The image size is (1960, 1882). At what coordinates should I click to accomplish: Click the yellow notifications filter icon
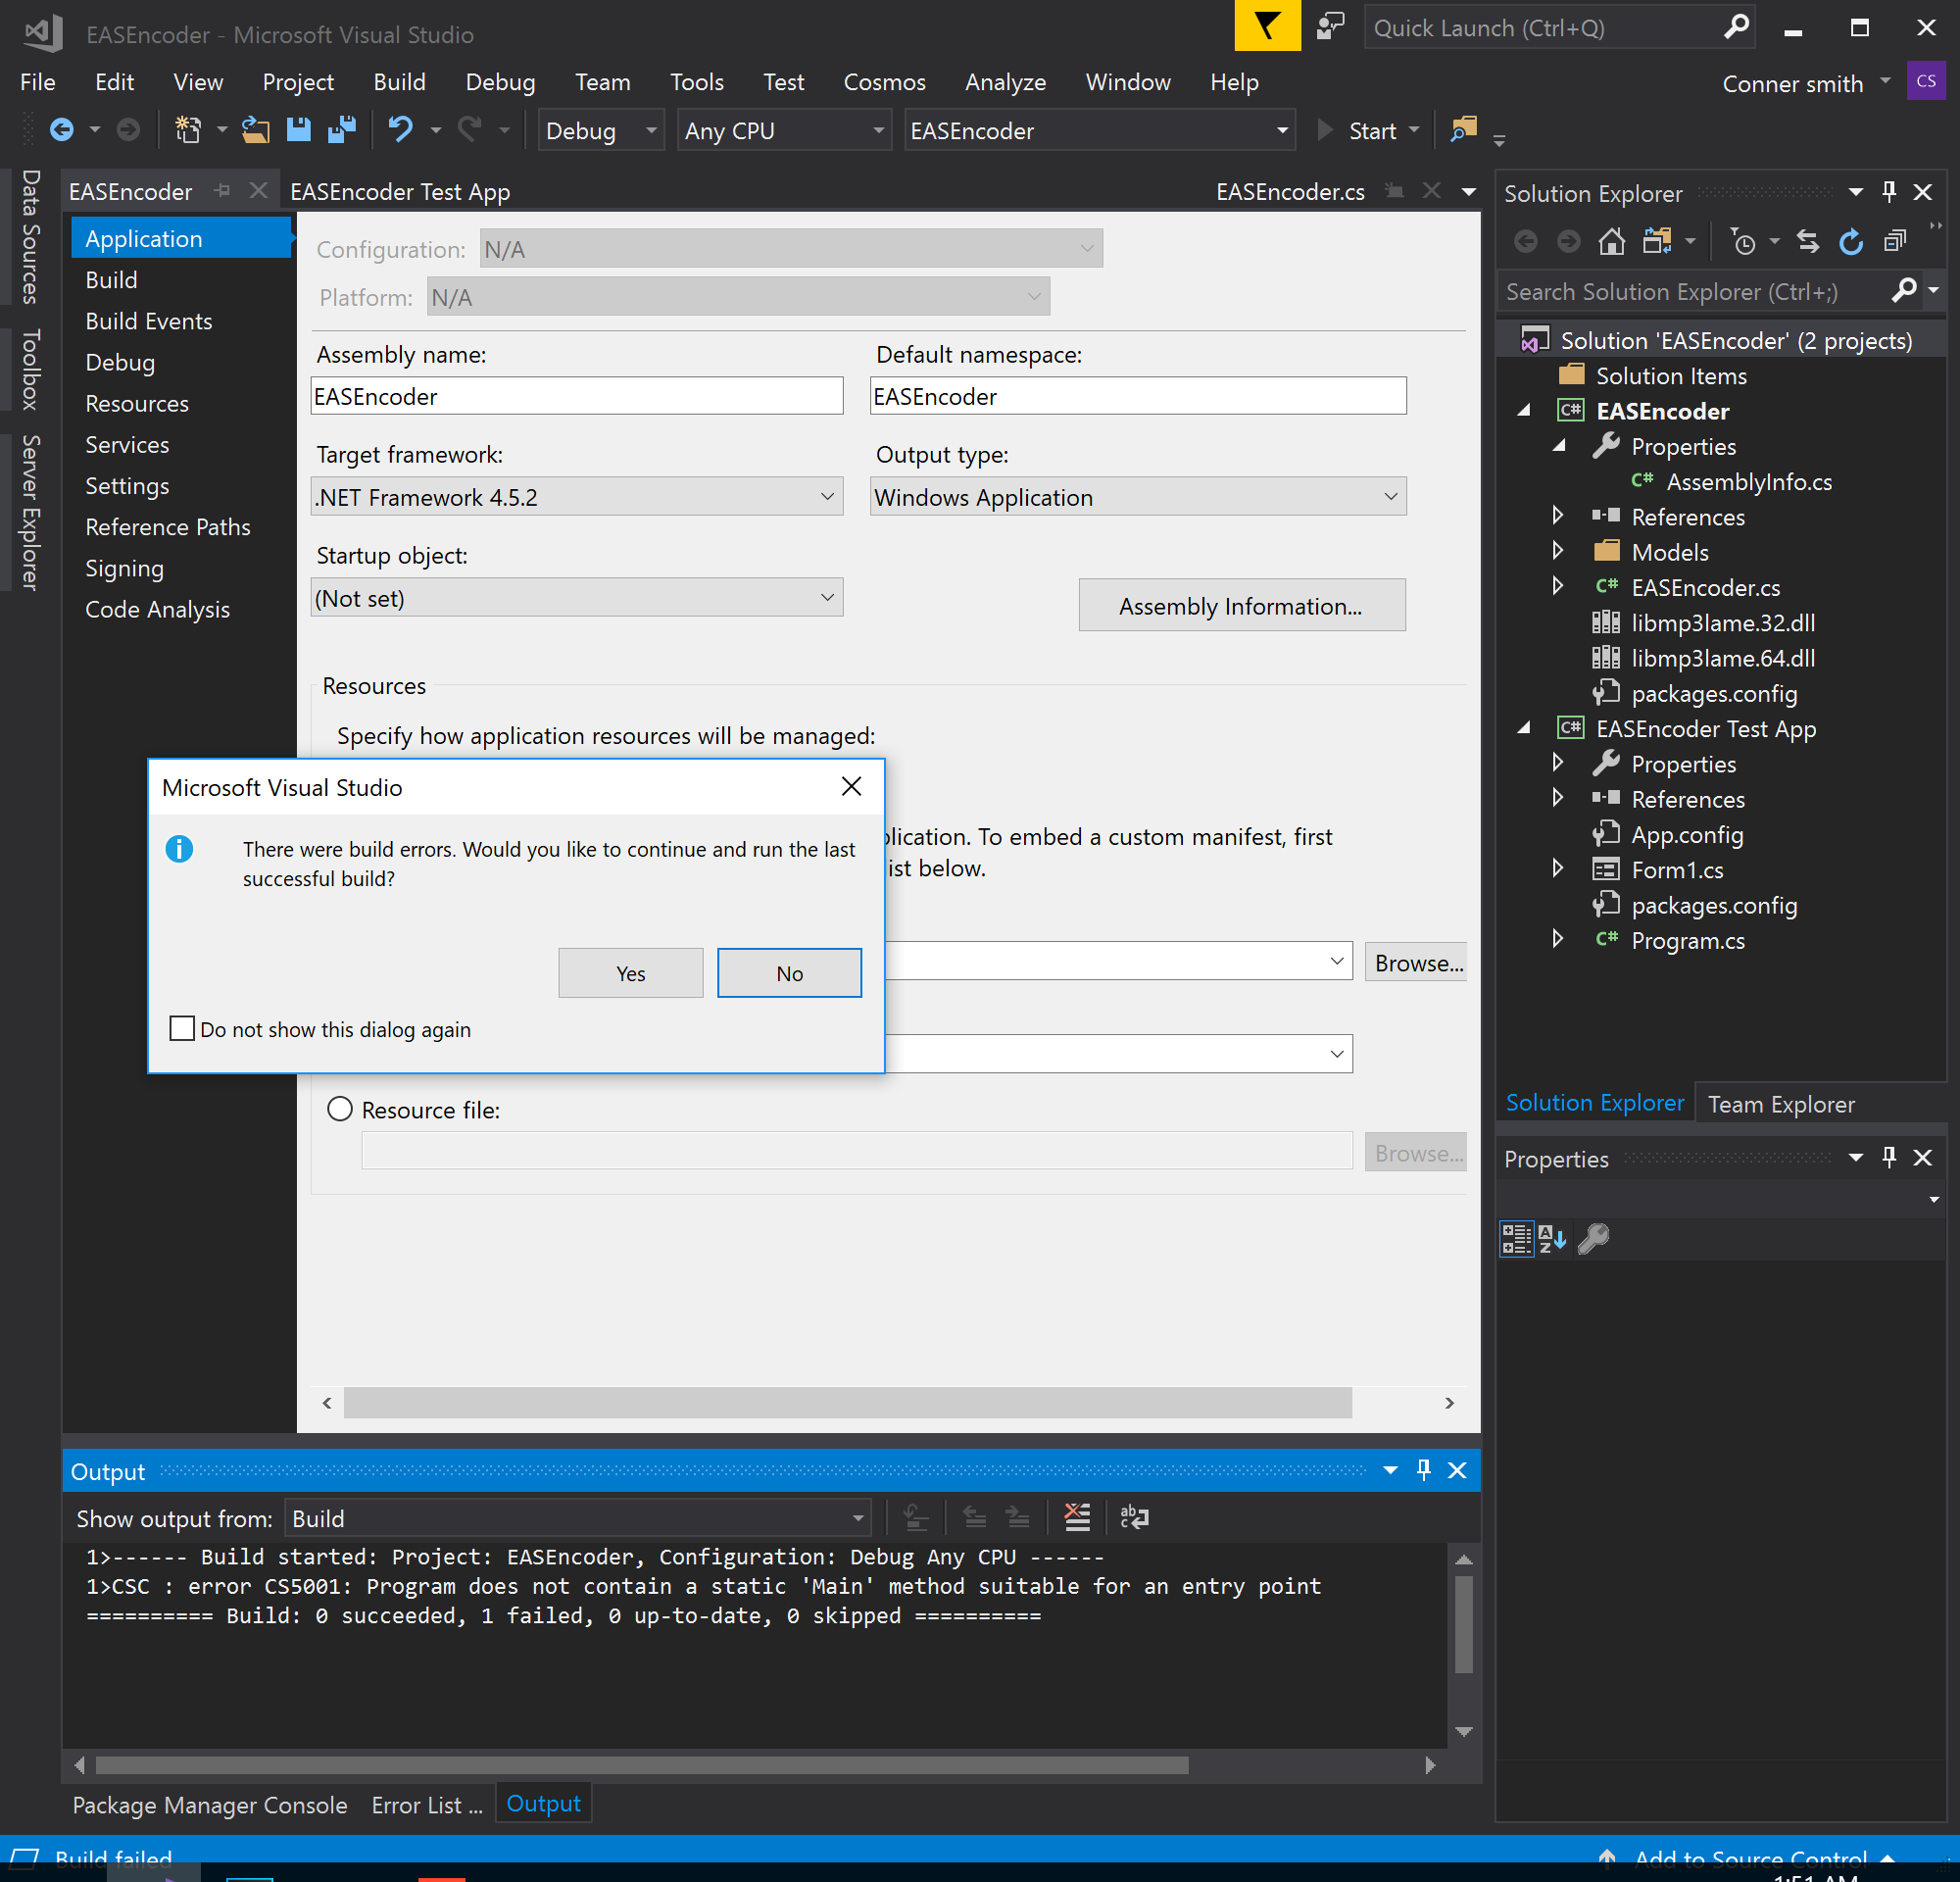click(x=1267, y=25)
